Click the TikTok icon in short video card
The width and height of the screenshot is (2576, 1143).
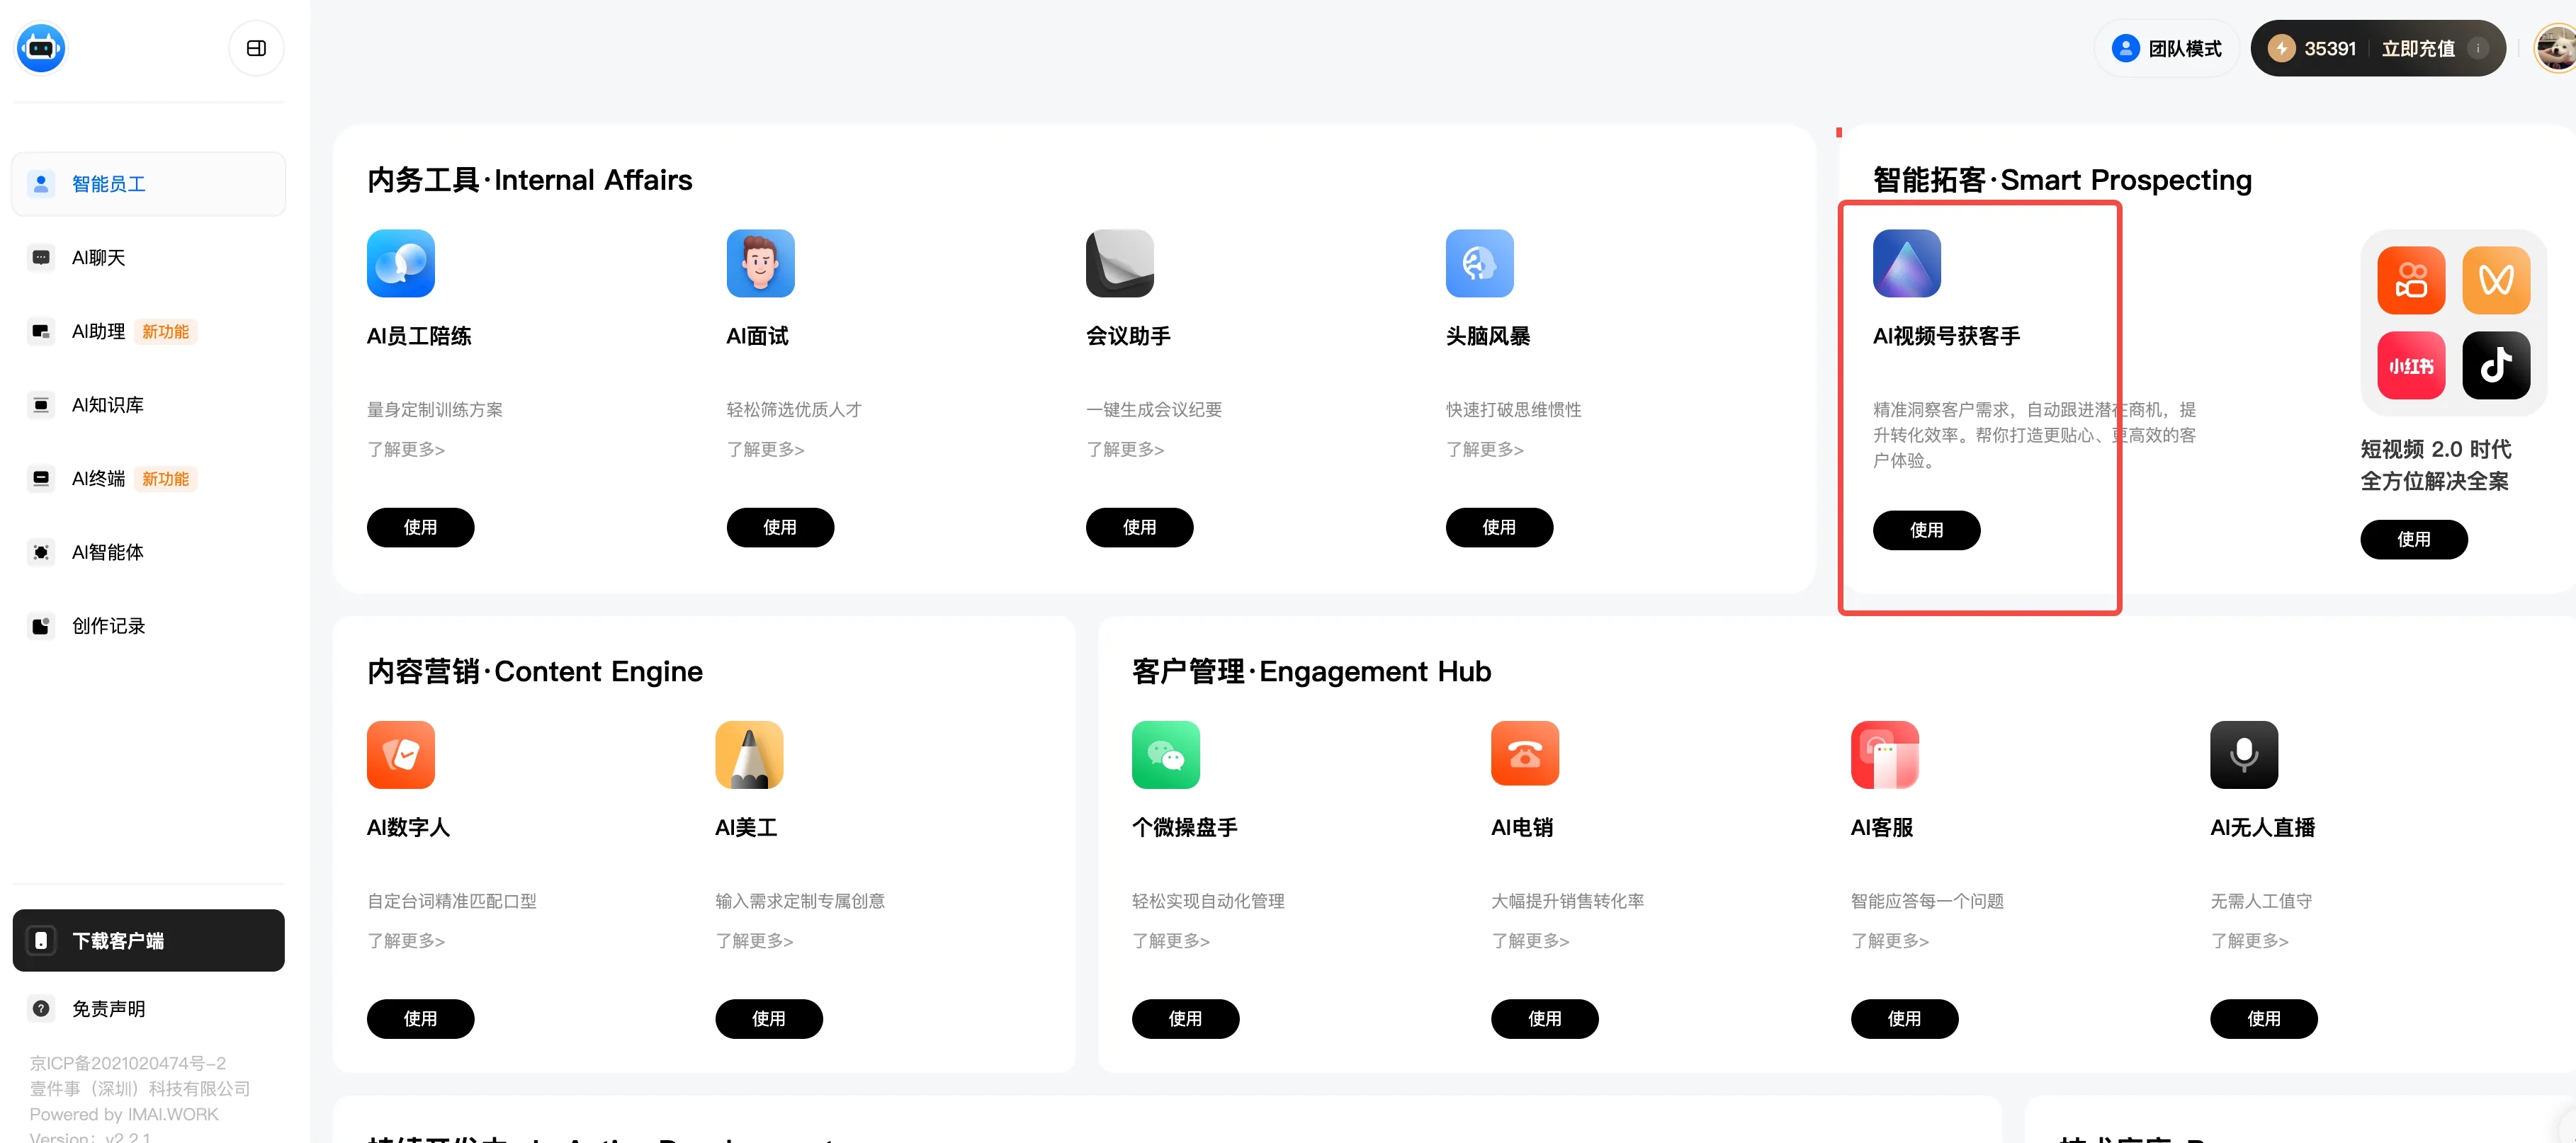tap(2495, 365)
